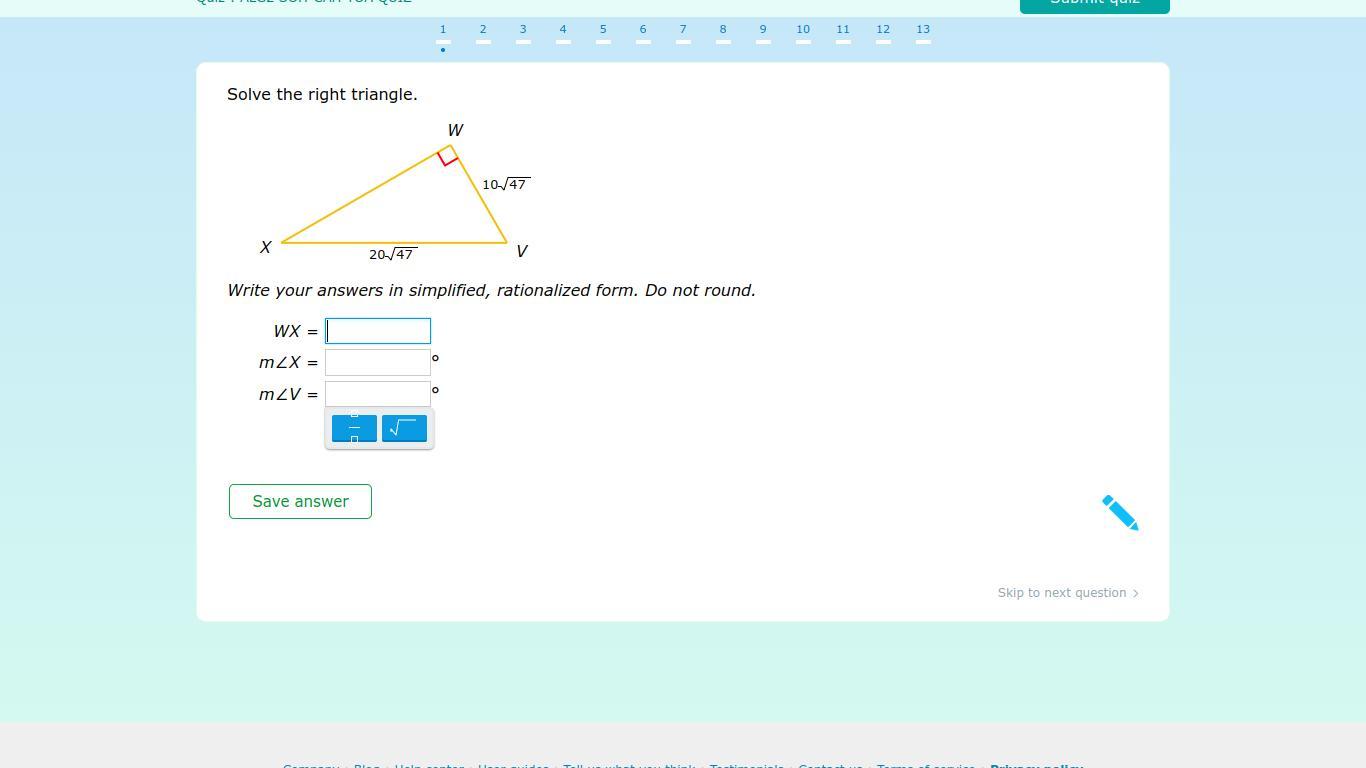Open the last question, number 13
Image resolution: width=1366 pixels, height=768 pixels.
923,30
